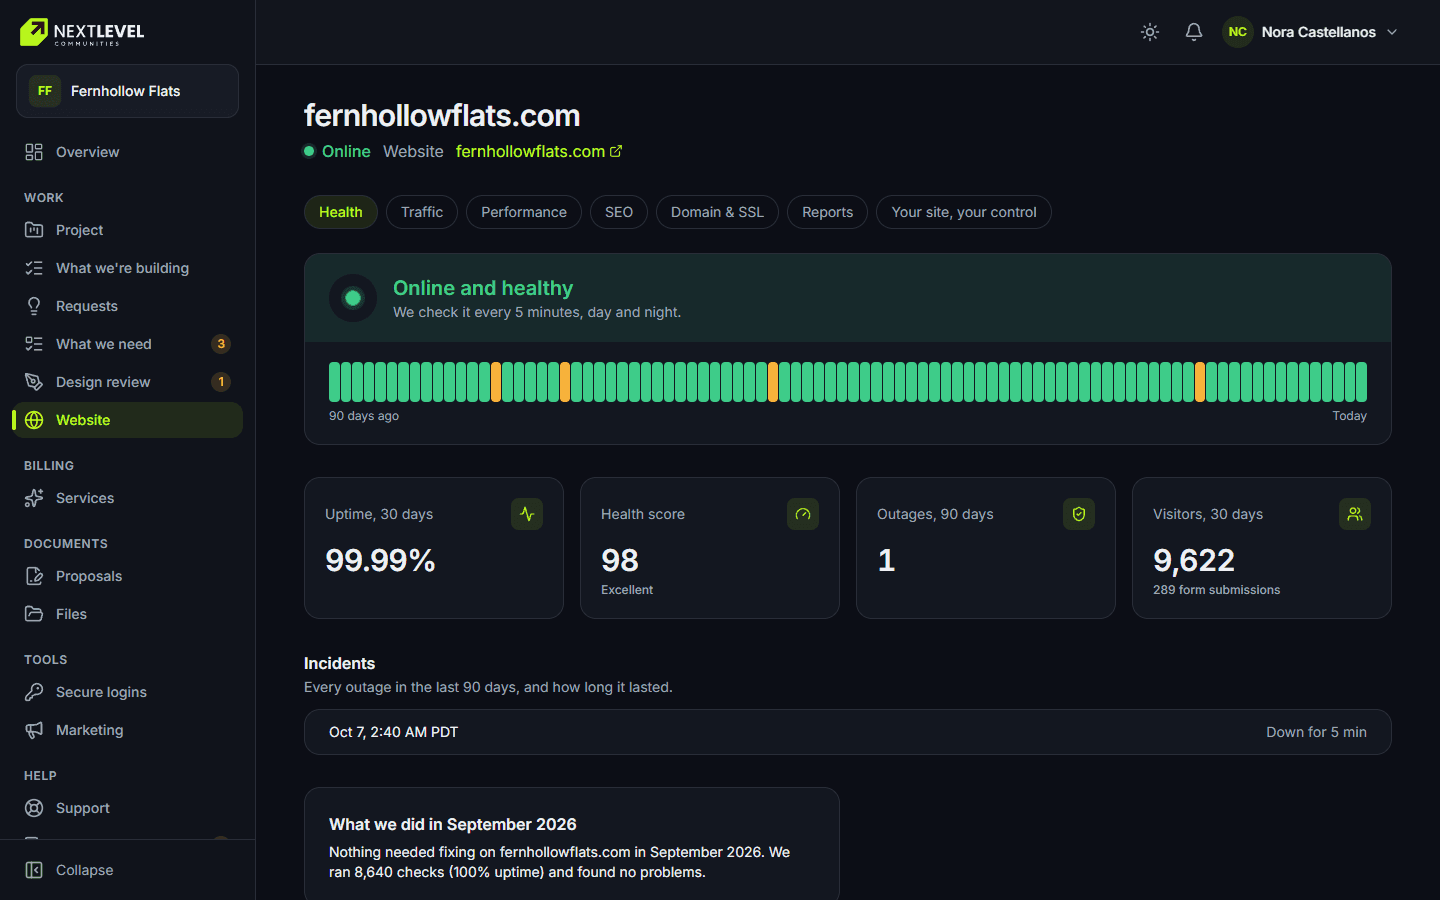The image size is (1440, 900).
Task: Click the What we did in September 2026 heading
Action: coord(453,824)
